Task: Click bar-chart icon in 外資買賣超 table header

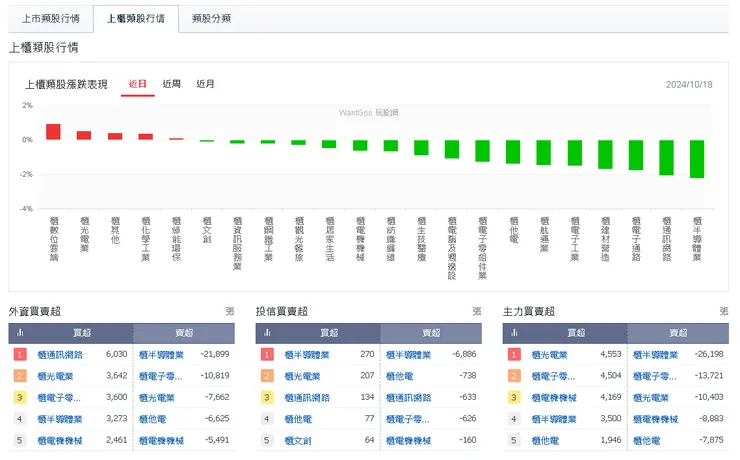Action: coord(20,333)
